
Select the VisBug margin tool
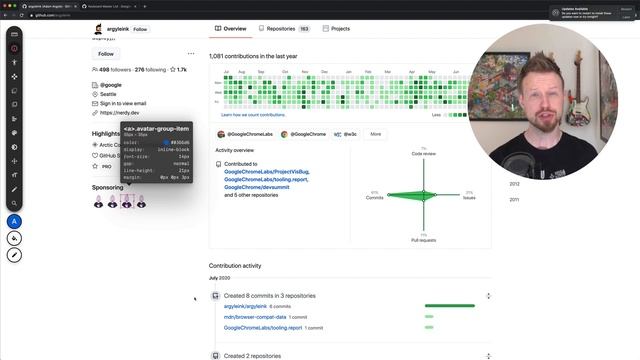point(14,91)
